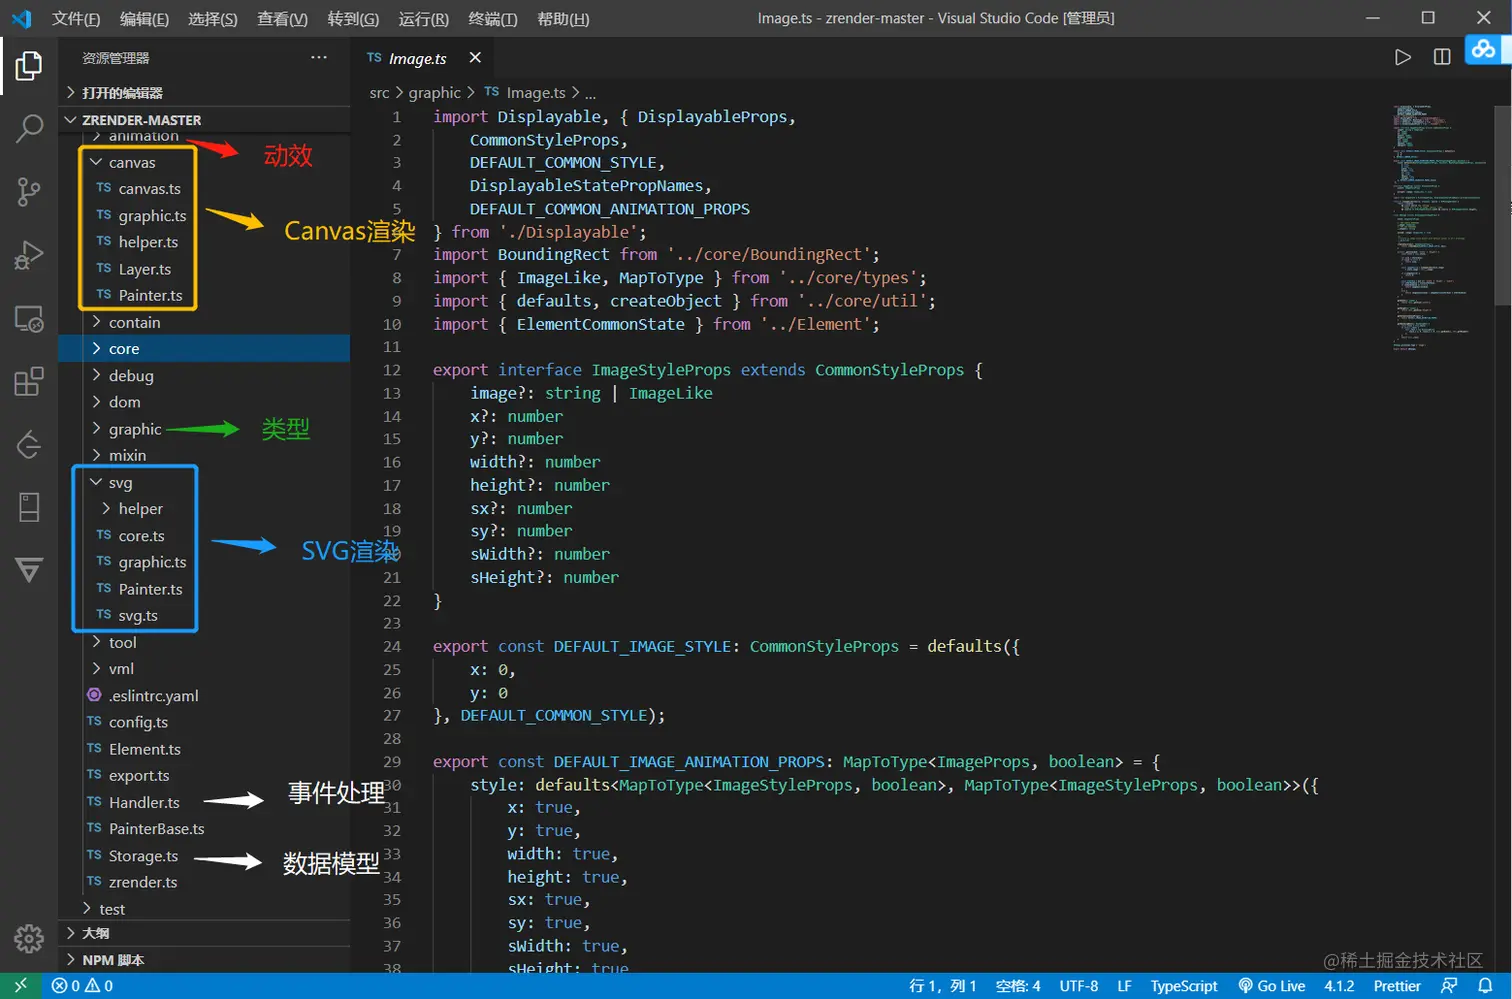
Task: Change the LF end of line sequence
Action: point(1124,985)
